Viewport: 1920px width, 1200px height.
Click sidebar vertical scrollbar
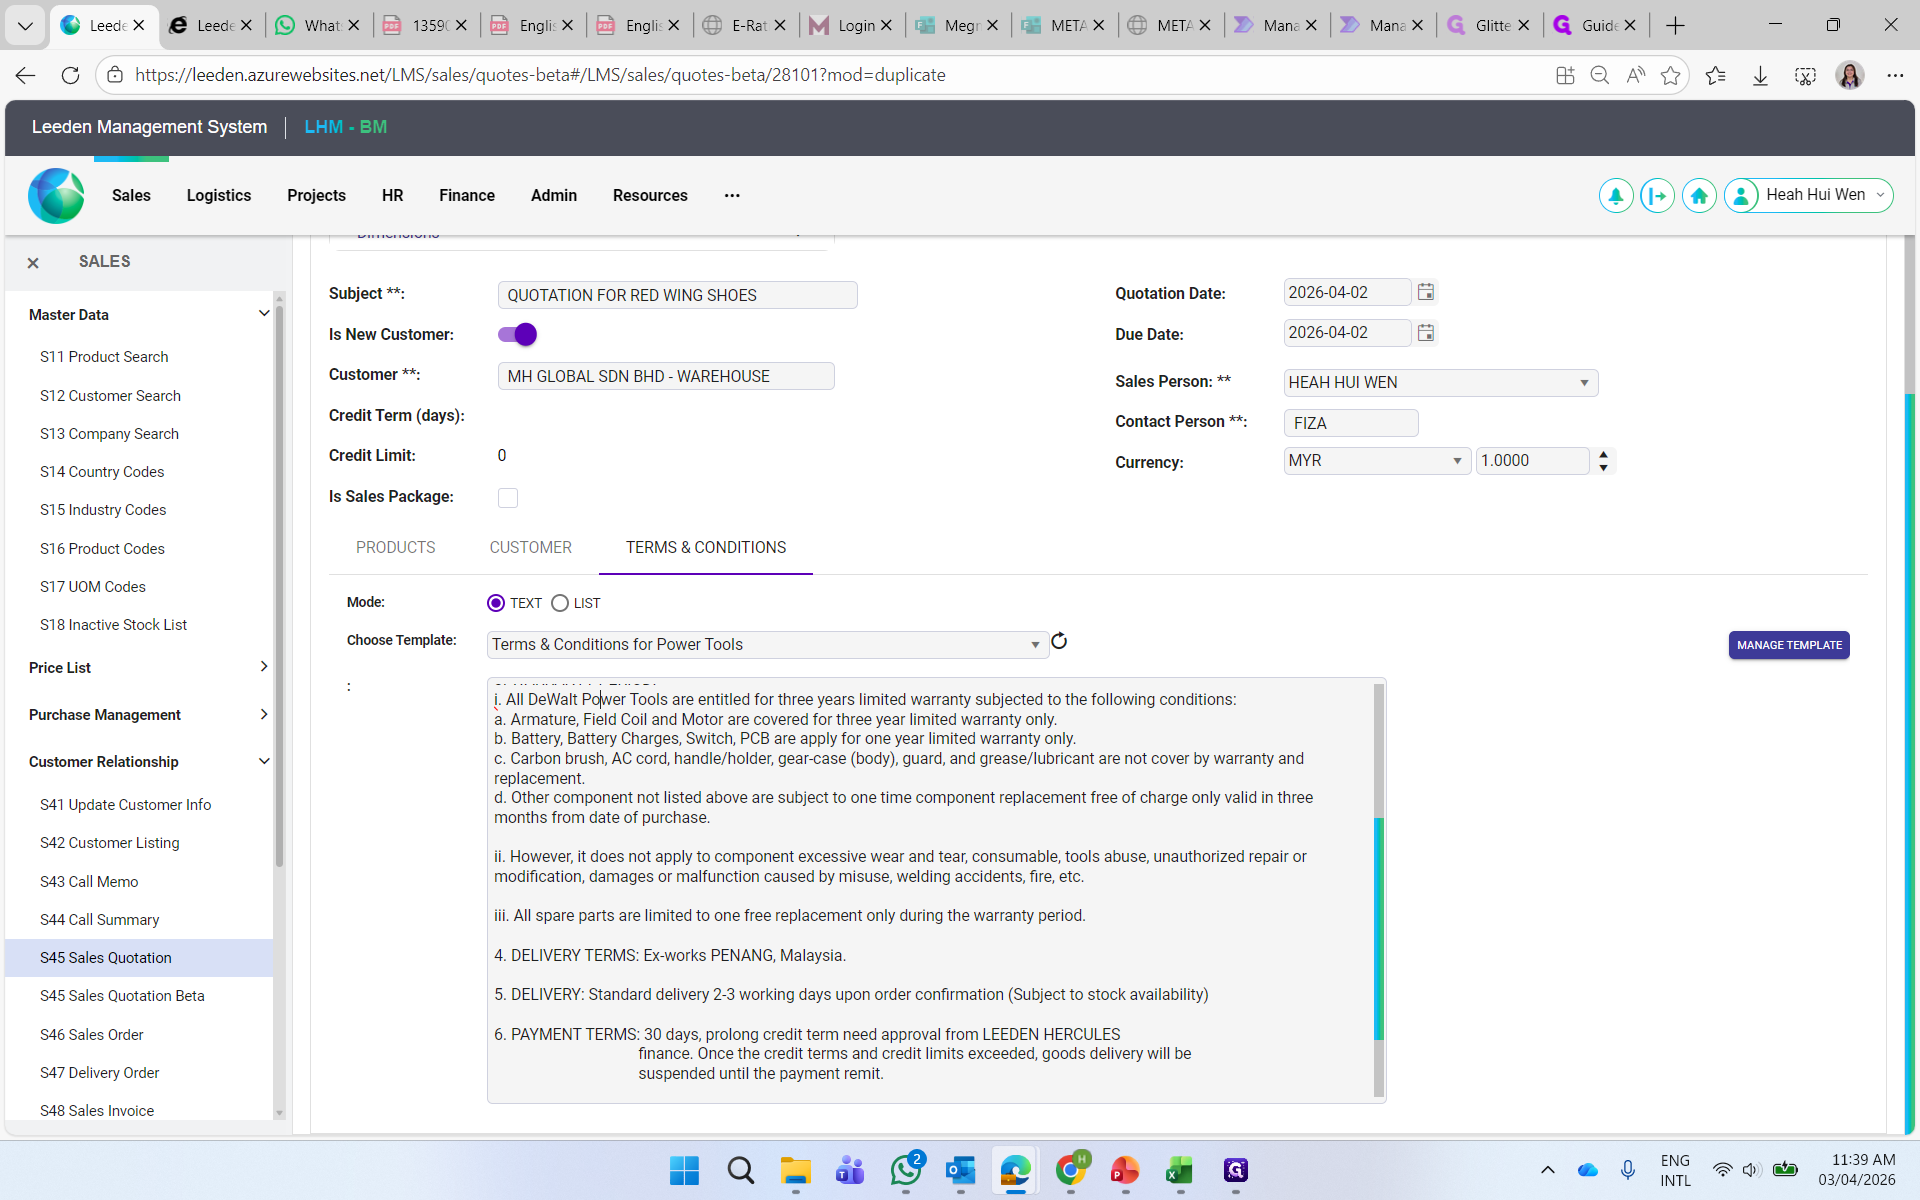tap(279, 585)
